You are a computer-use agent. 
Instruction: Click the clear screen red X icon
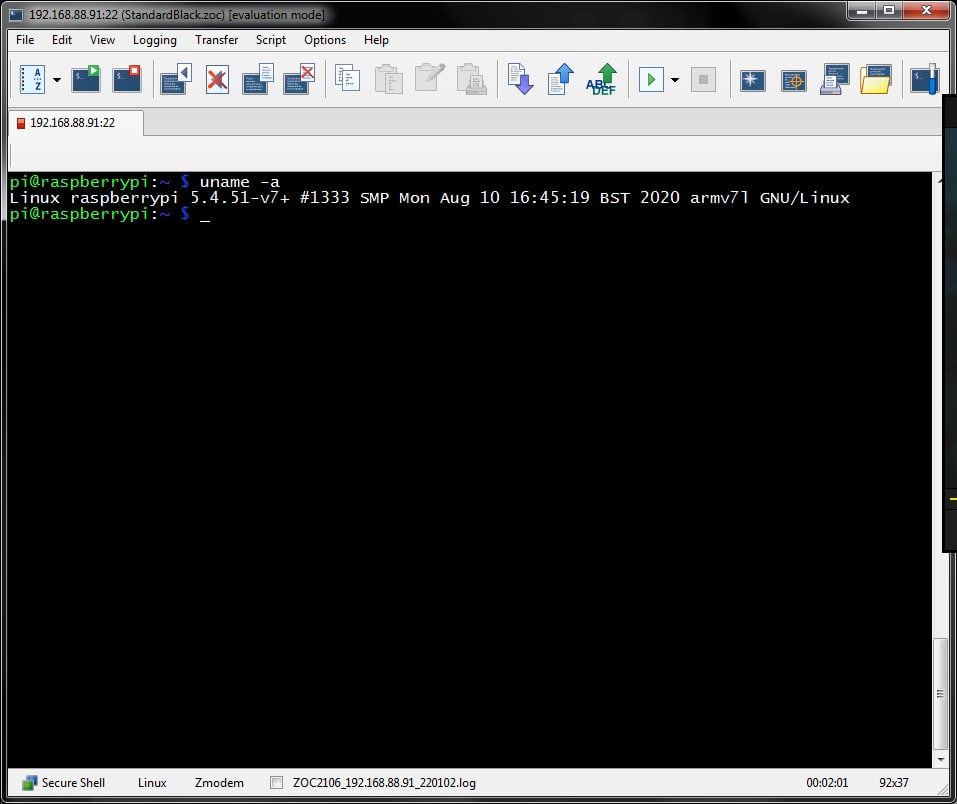(217, 80)
